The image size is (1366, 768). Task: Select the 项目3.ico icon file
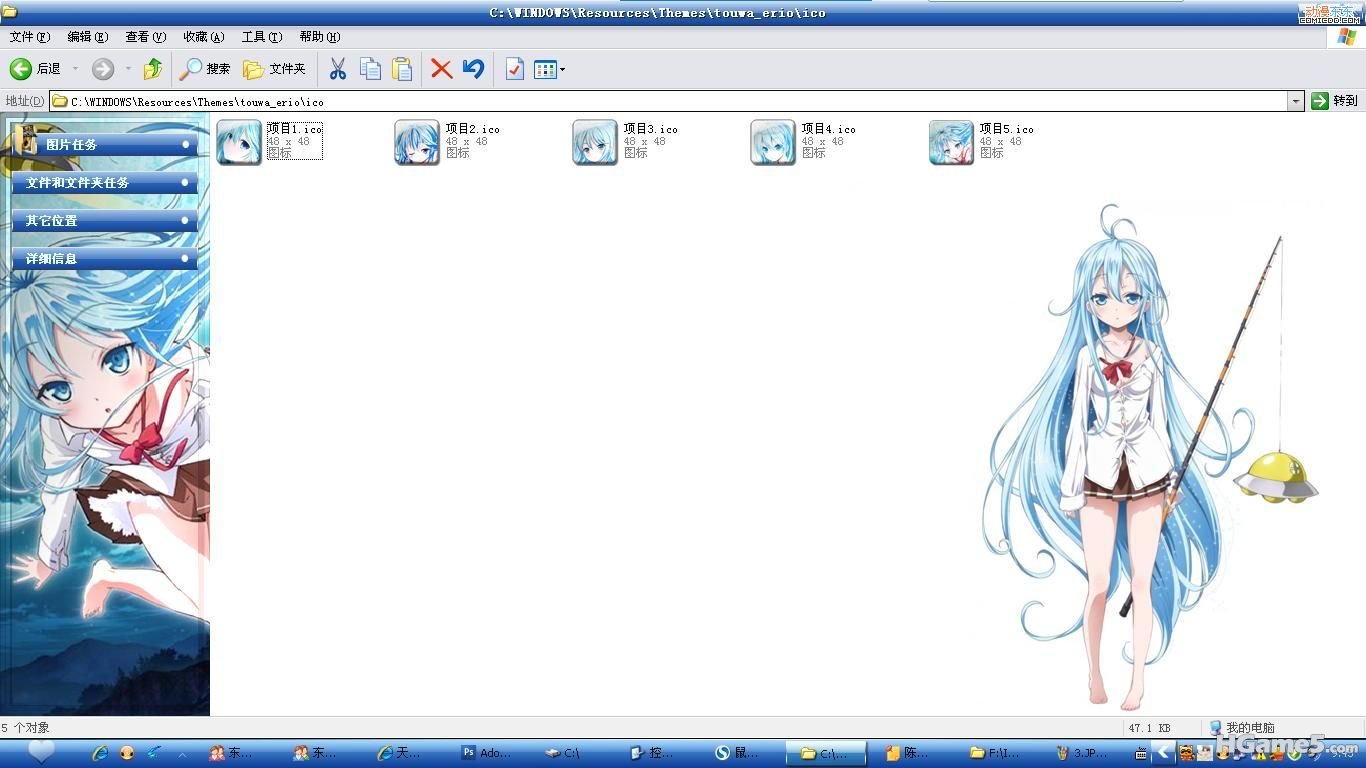pyautogui.click(x=595, y=142)
